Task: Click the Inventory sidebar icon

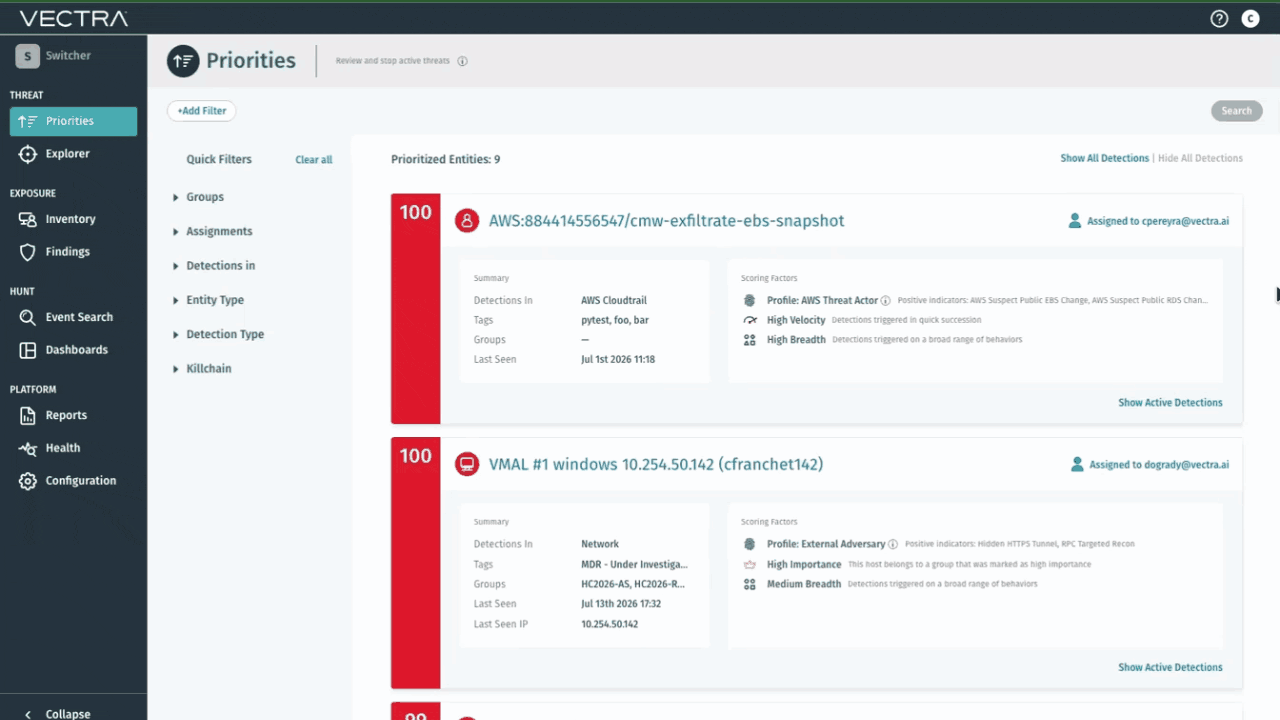Action: pos(27,219)
